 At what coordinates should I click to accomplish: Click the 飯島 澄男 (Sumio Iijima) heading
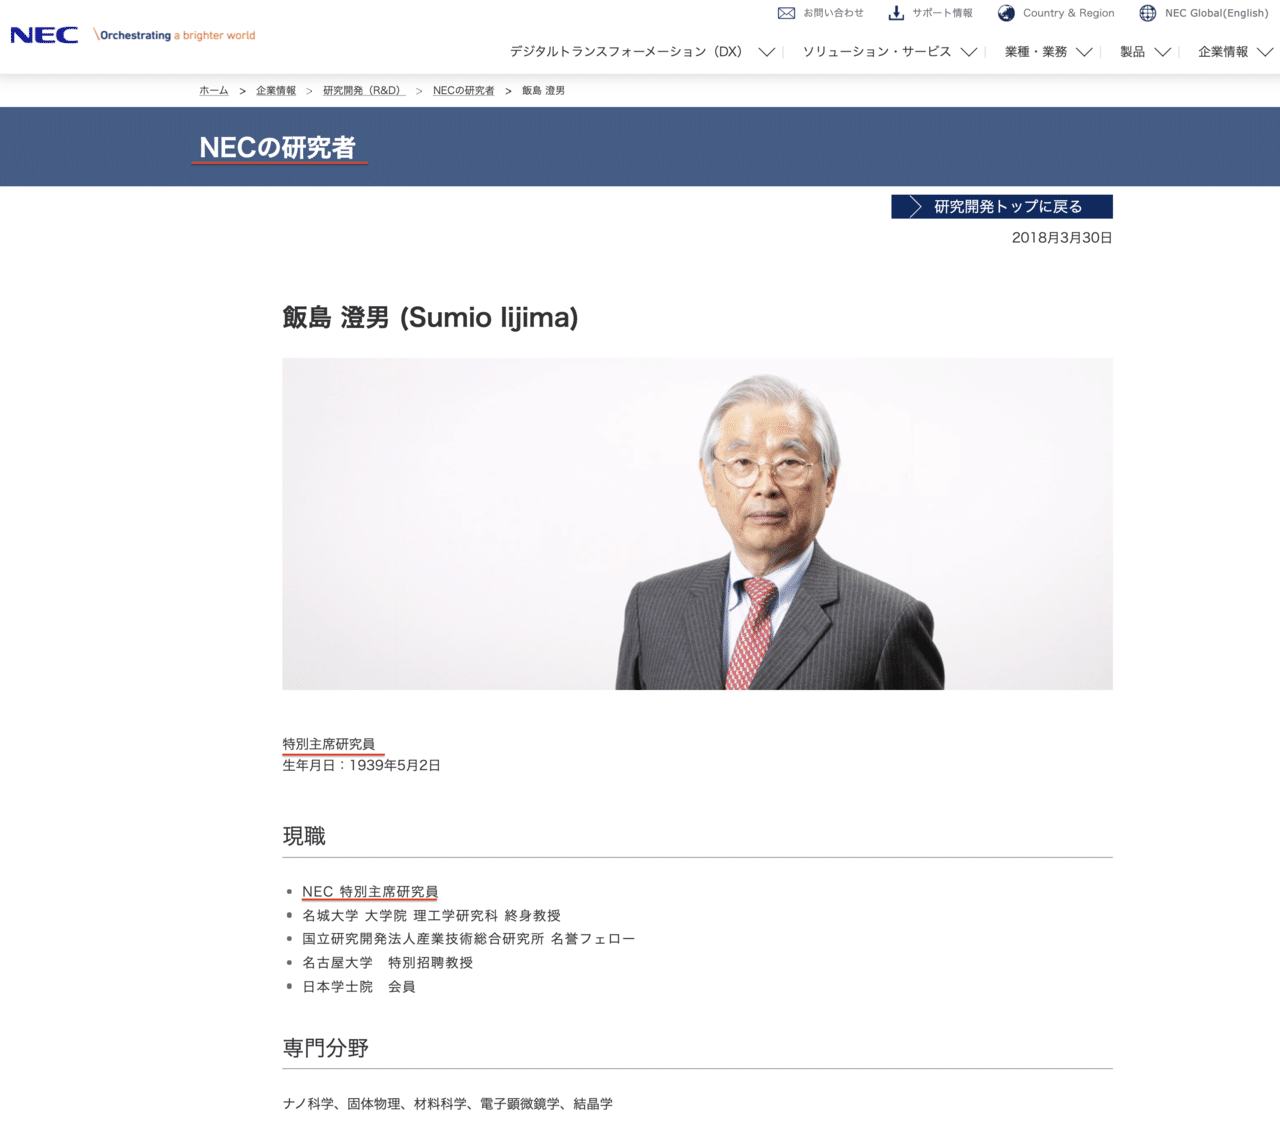430,318
